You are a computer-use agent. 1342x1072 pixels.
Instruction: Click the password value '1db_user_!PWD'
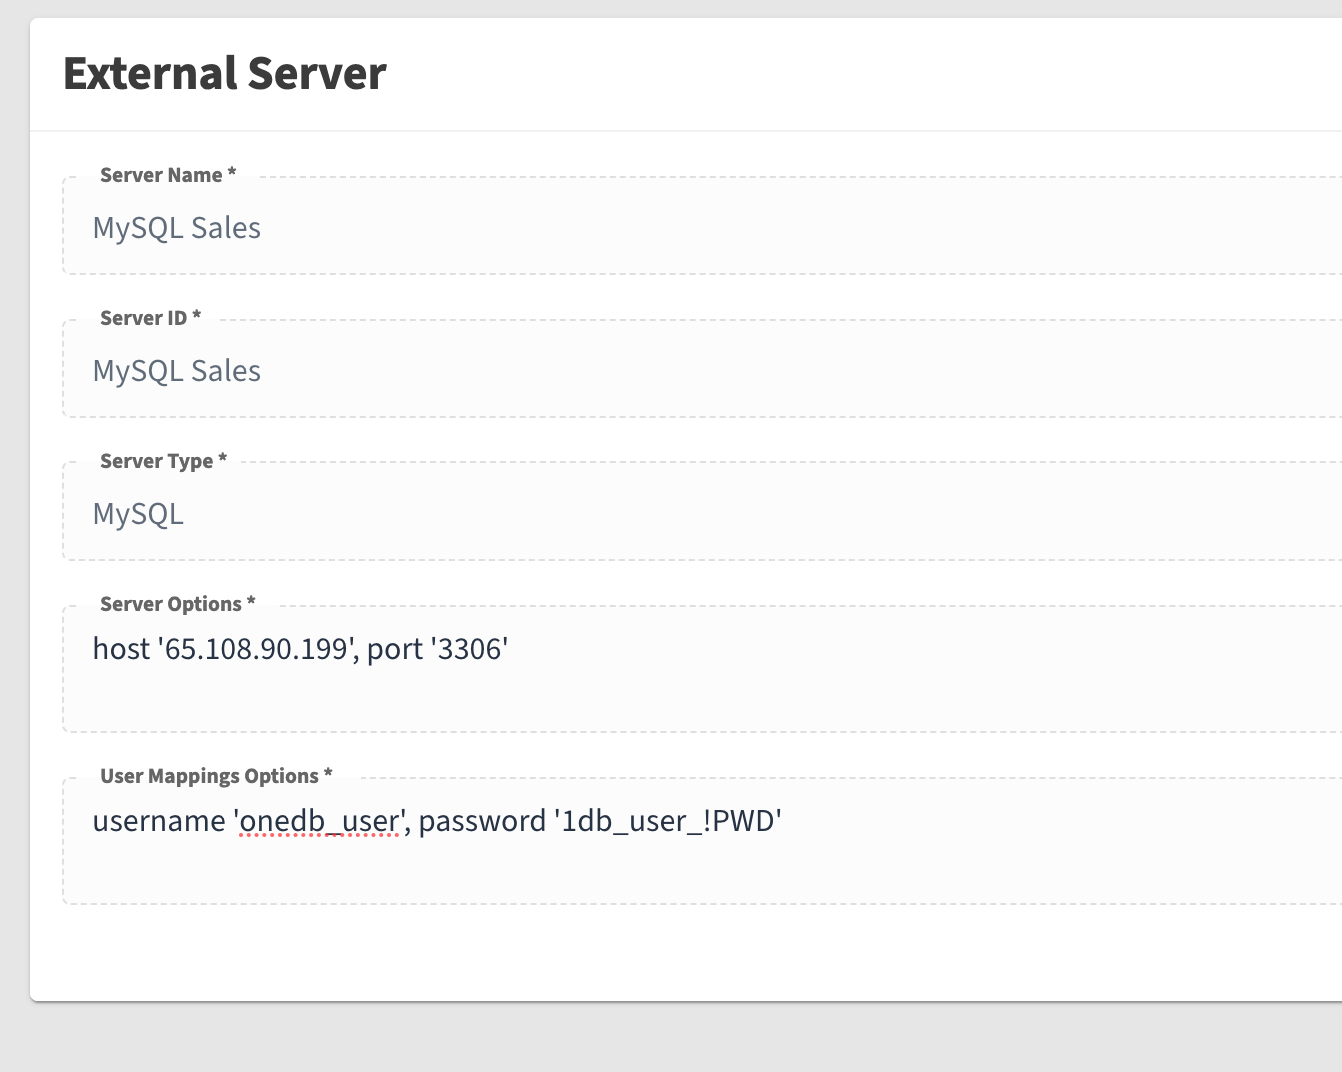[668, 820]
